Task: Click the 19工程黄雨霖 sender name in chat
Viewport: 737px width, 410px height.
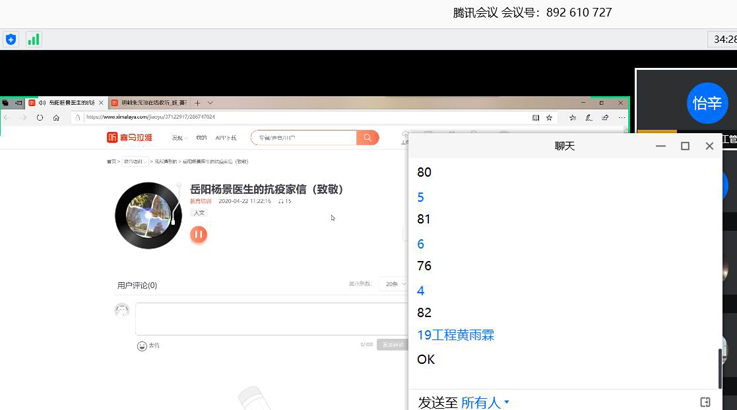Action: point(455,335)
